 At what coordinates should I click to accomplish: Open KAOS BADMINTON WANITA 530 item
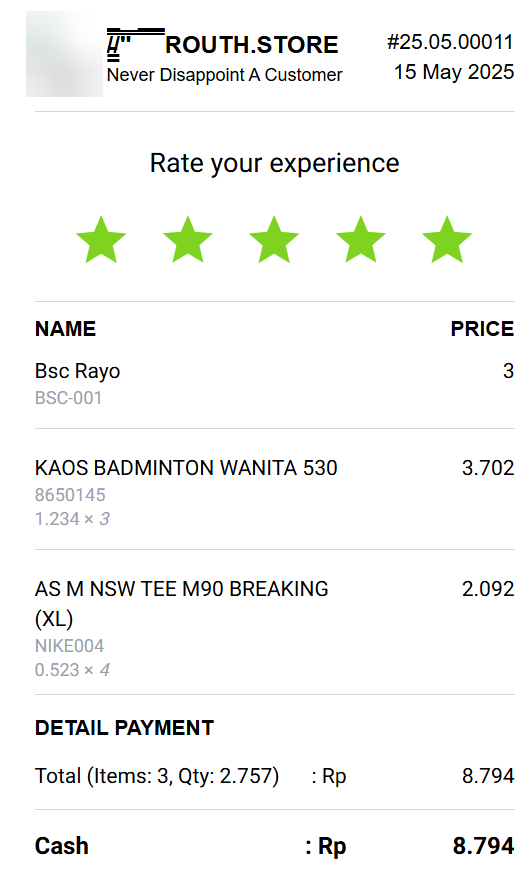(186, 468)
